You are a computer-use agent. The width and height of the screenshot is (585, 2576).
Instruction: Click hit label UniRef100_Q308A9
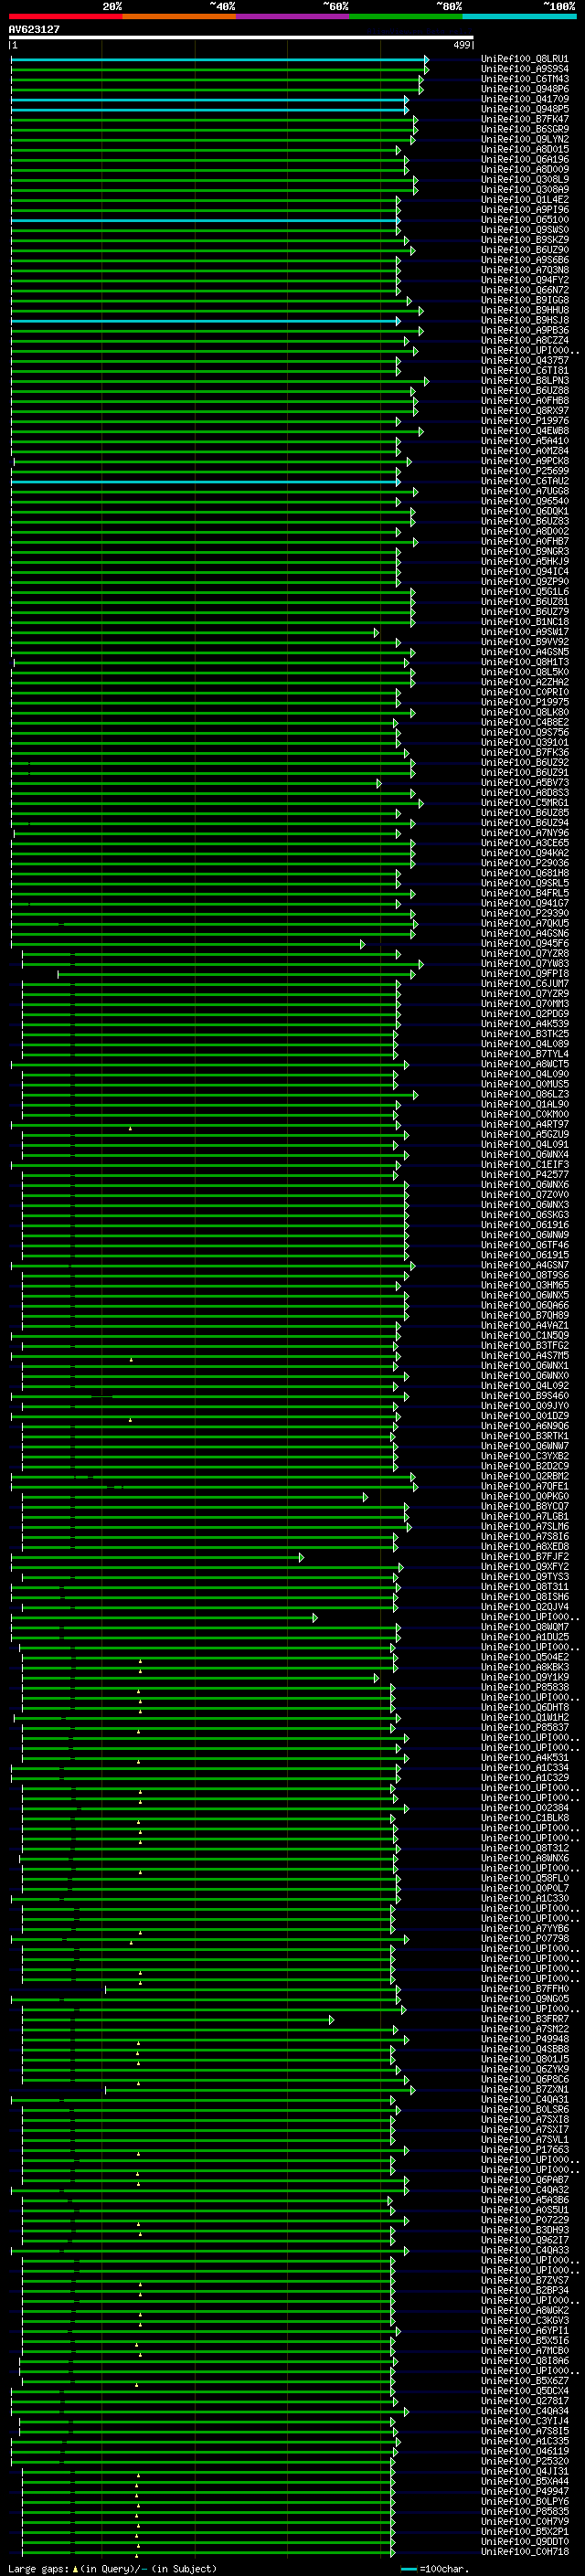(x=525, y=189)
